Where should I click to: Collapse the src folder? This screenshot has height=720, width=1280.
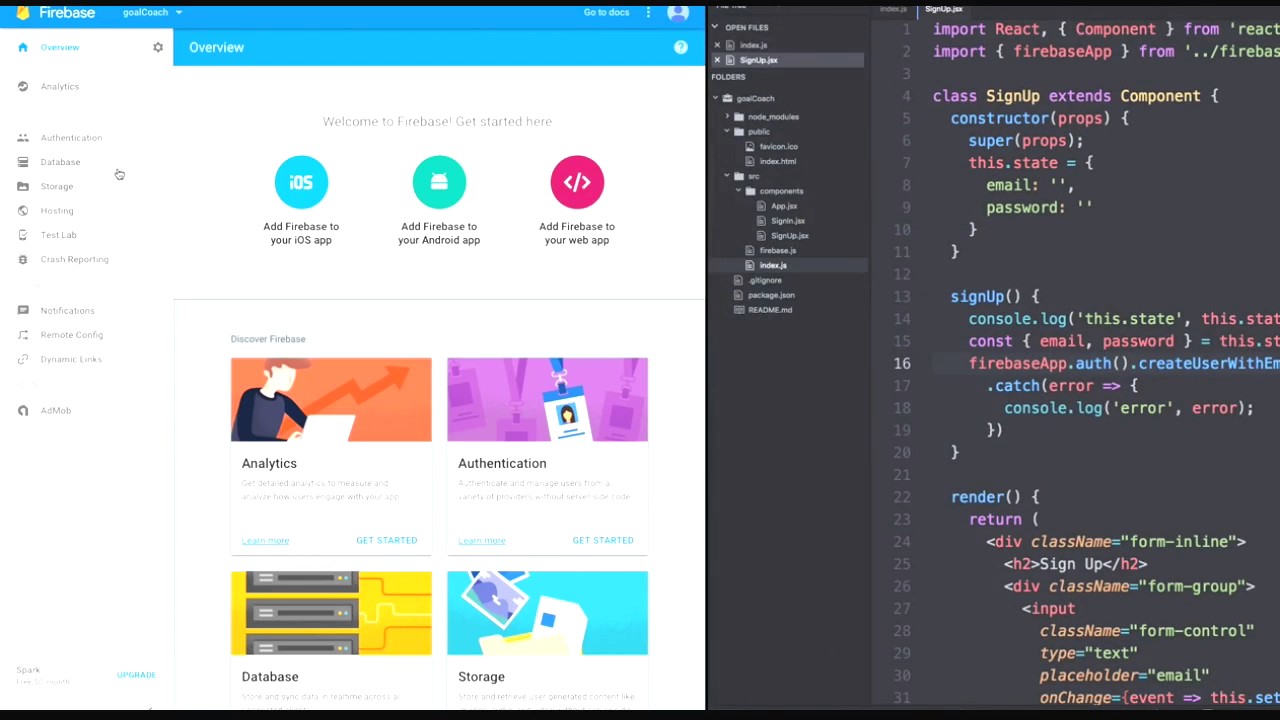point(728,176)
